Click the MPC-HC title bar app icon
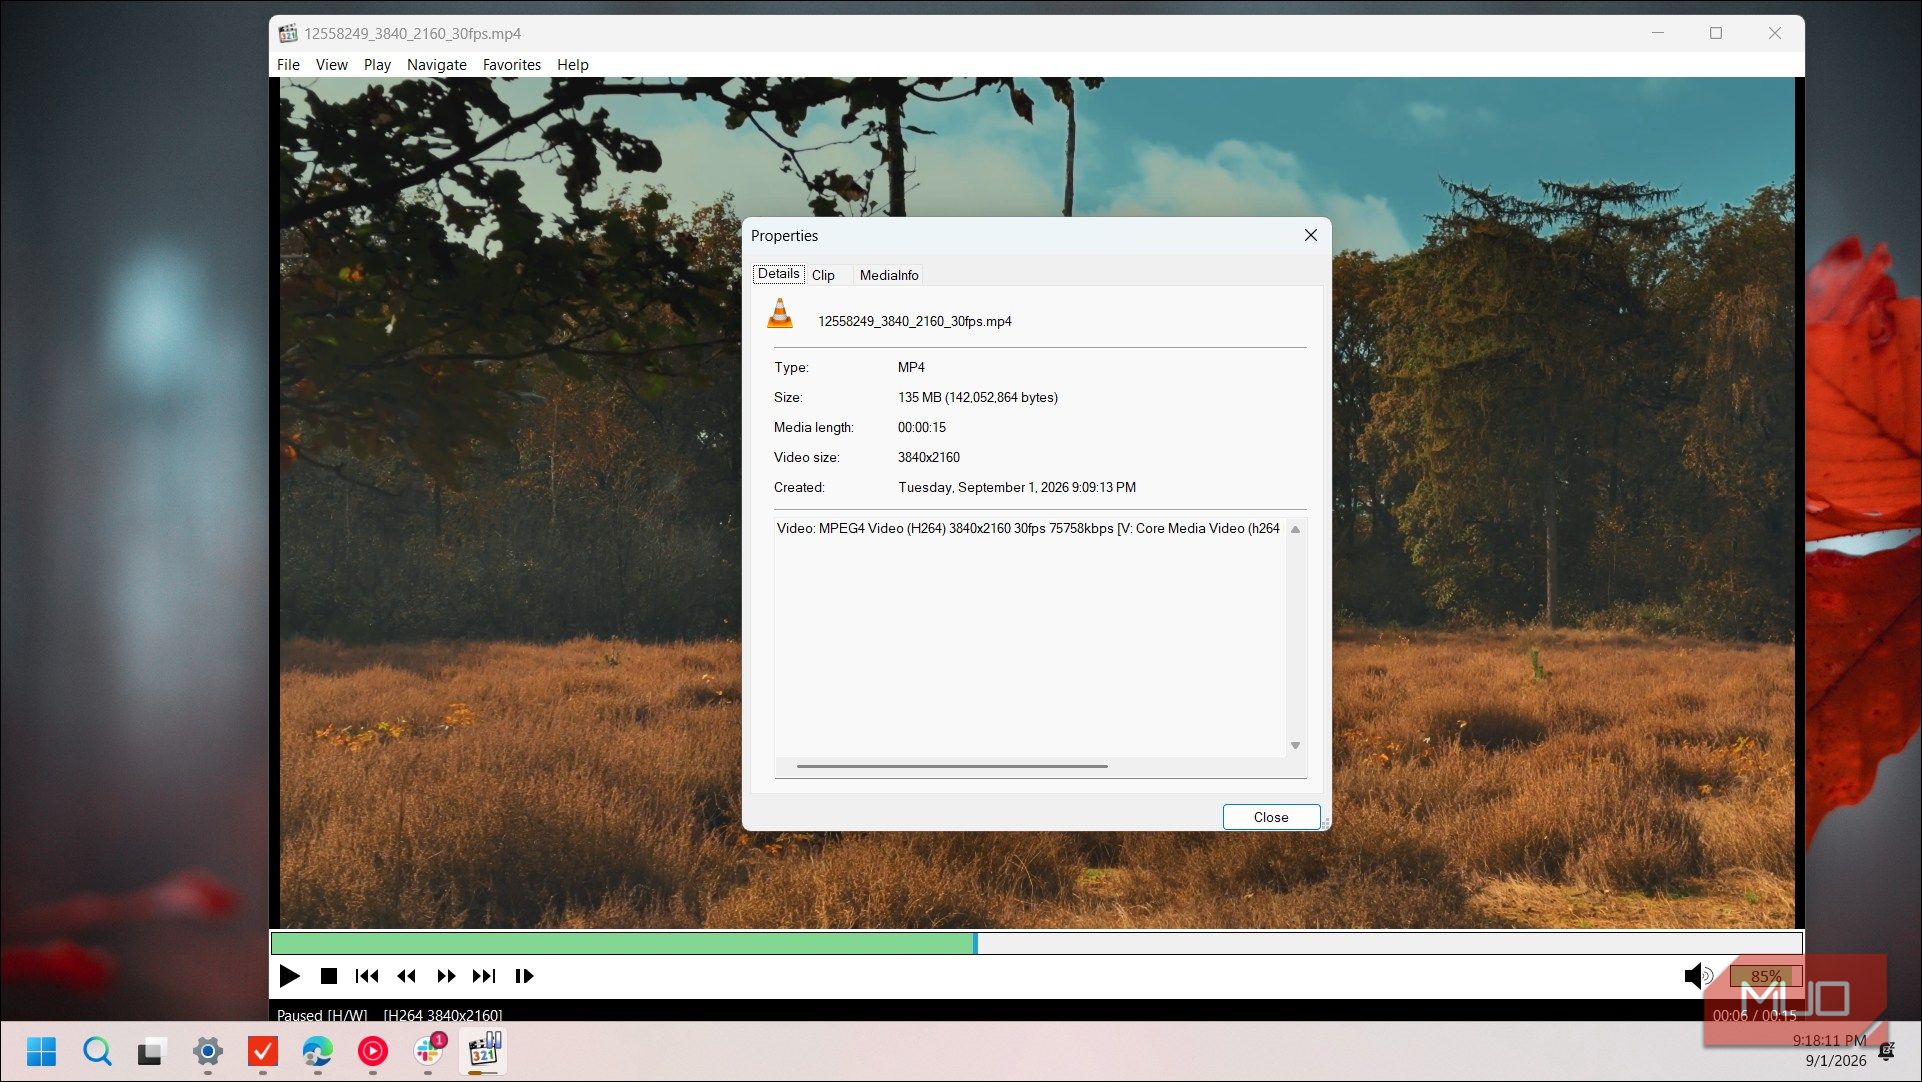 [288, 33]
